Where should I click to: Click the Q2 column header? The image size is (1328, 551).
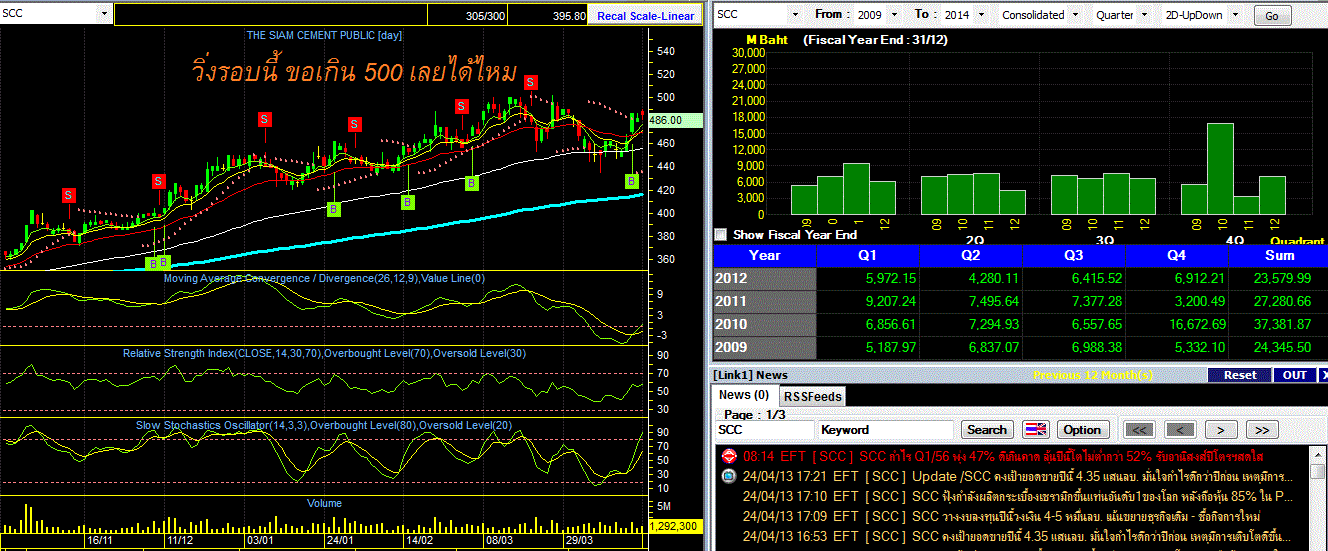[971, 255]
